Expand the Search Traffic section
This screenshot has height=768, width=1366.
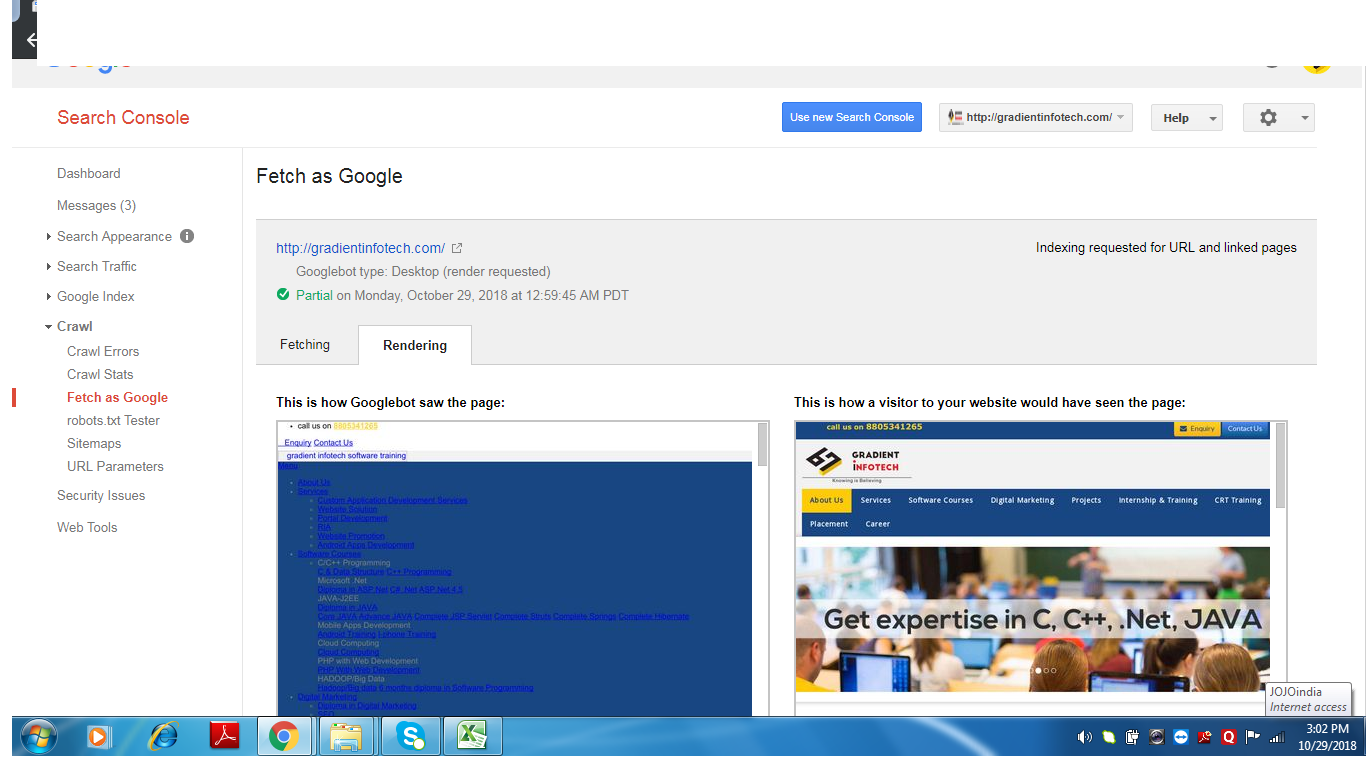coord(49,267)
